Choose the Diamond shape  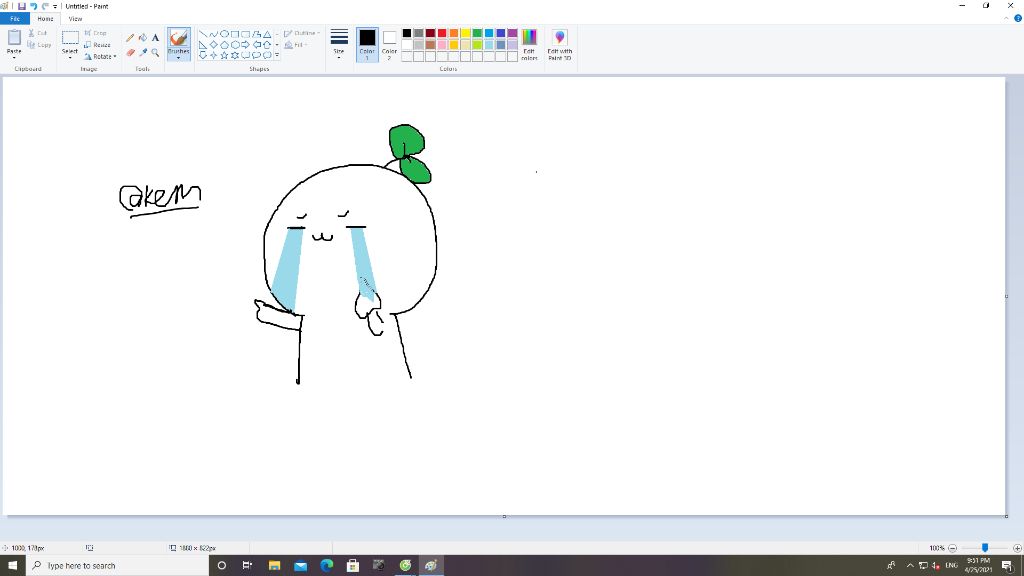click(214, 45)
